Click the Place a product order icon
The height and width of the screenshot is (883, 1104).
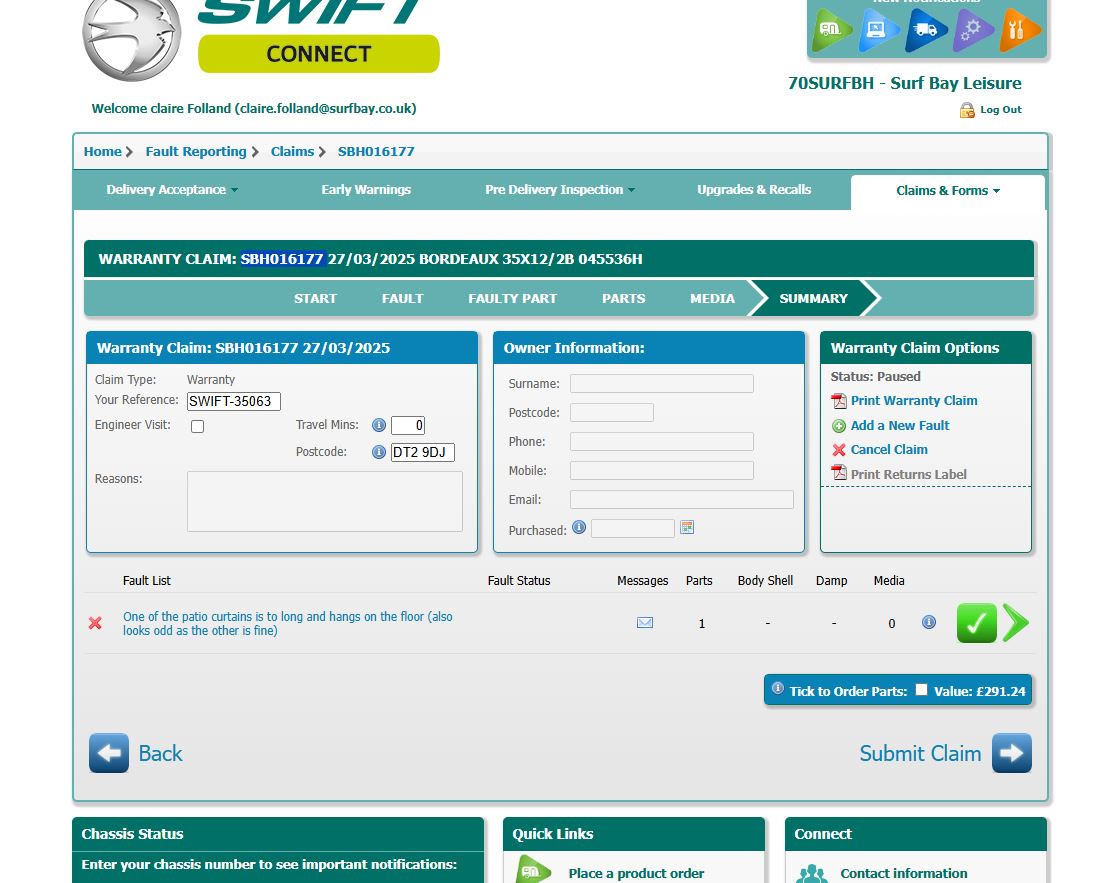(533, 870)
